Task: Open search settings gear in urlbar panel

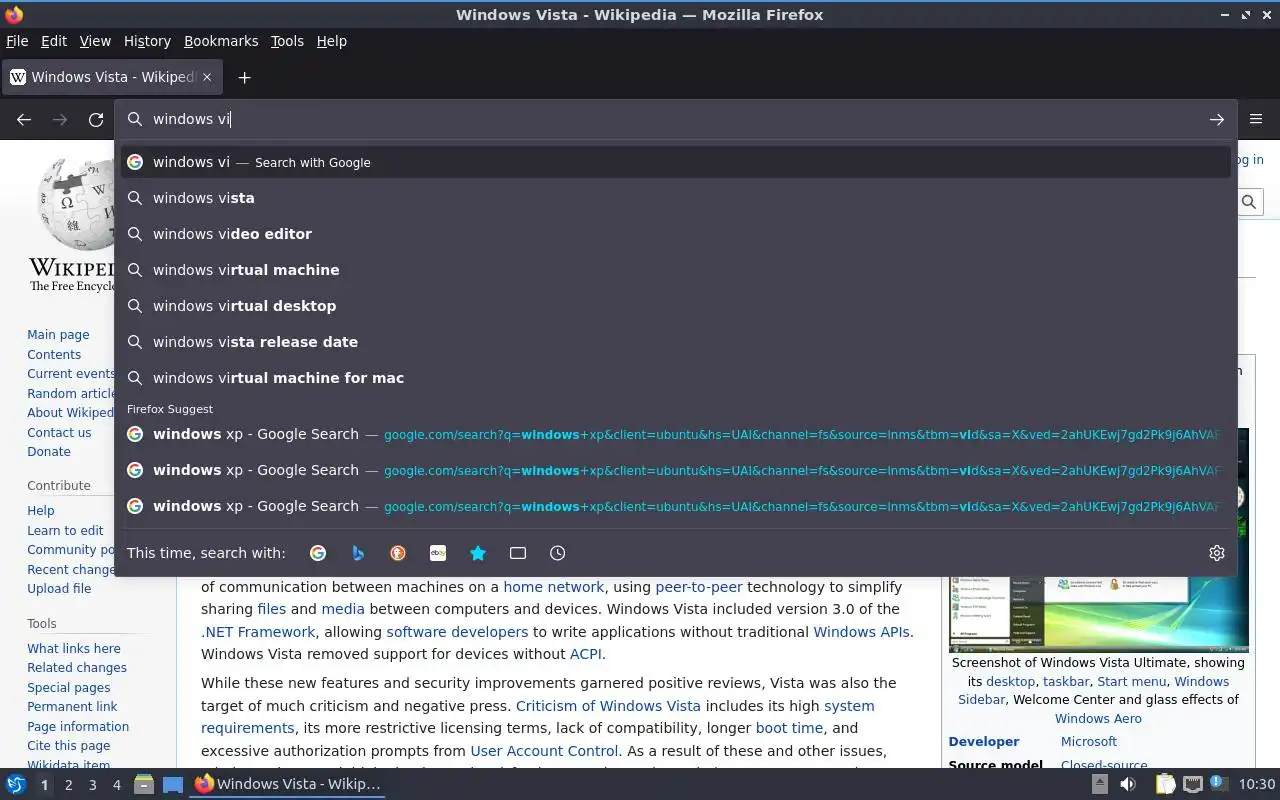Action: coord(1217,553)
